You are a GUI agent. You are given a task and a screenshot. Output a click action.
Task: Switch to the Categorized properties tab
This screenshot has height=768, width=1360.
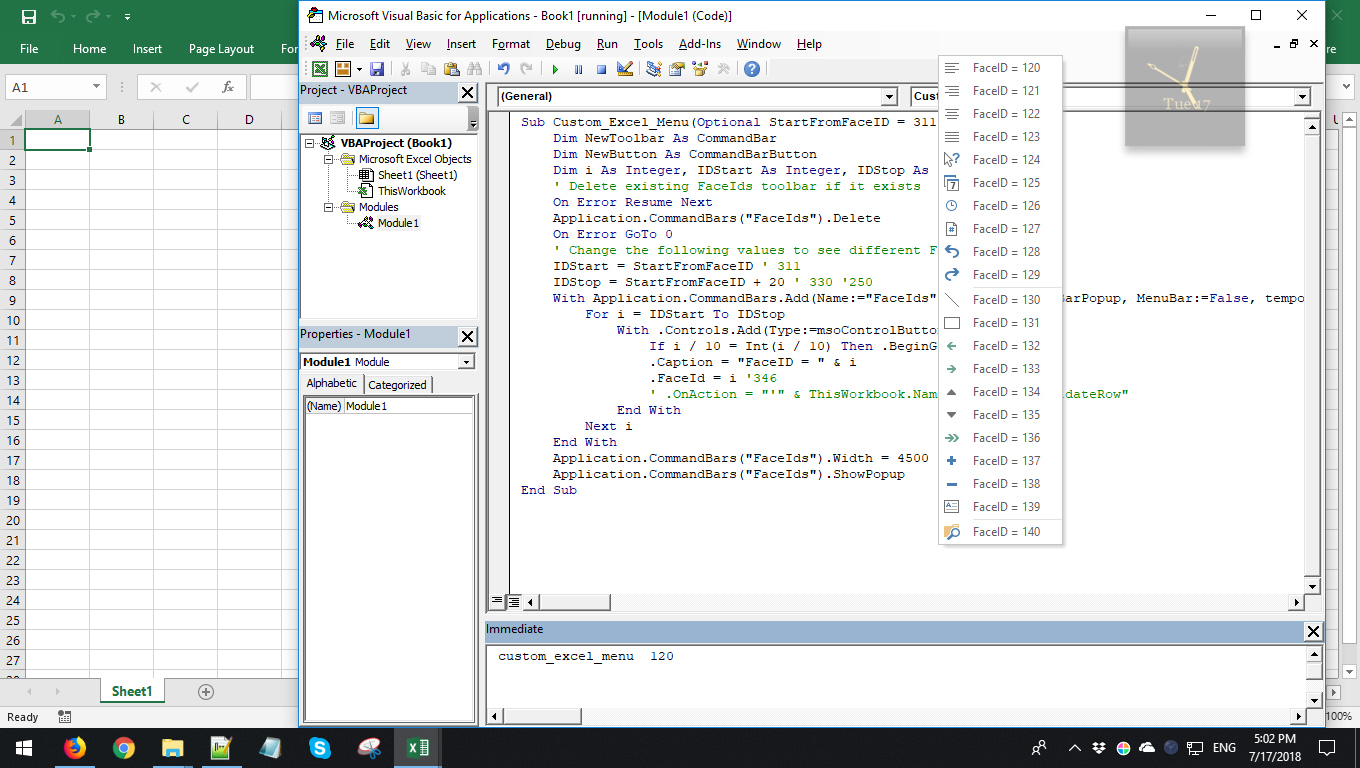coord(397,384)
